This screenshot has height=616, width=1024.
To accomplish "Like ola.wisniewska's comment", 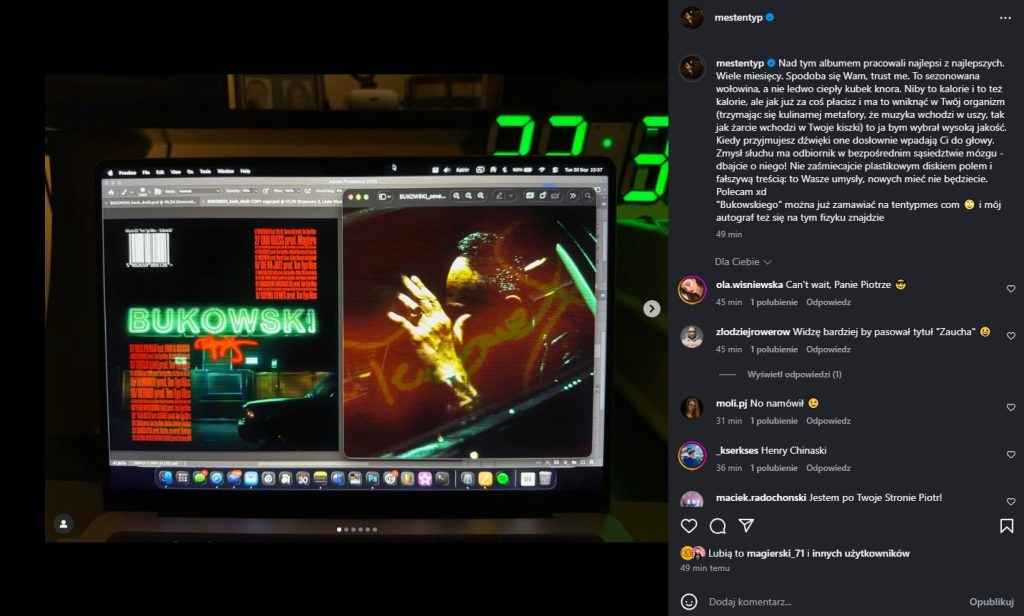I will coord(1010,289).
